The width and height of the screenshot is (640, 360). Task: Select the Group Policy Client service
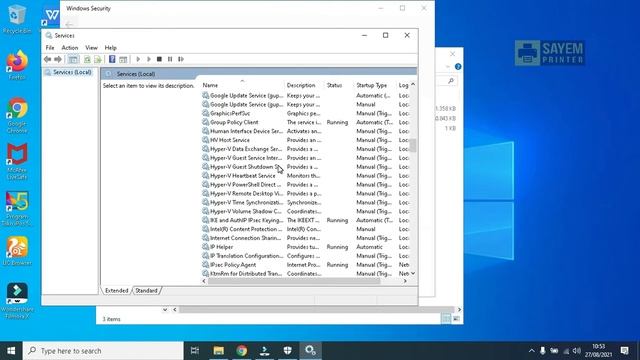tap(306, 122)
